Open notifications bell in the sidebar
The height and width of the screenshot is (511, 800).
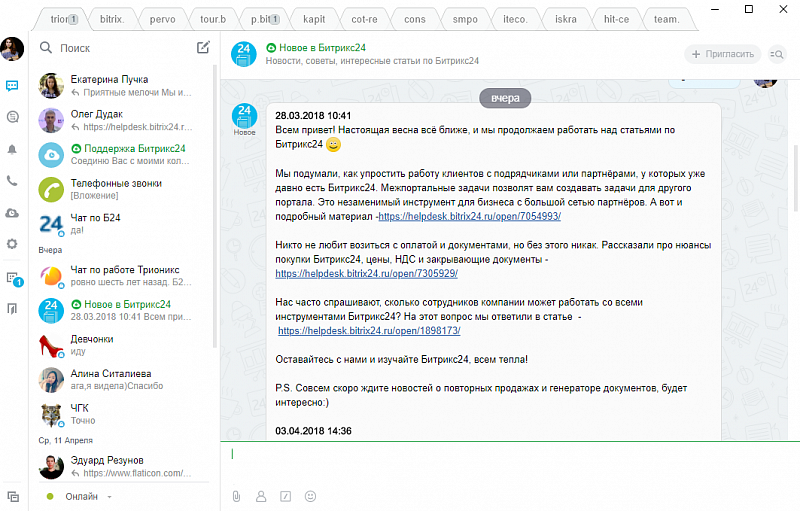(12, 149)
